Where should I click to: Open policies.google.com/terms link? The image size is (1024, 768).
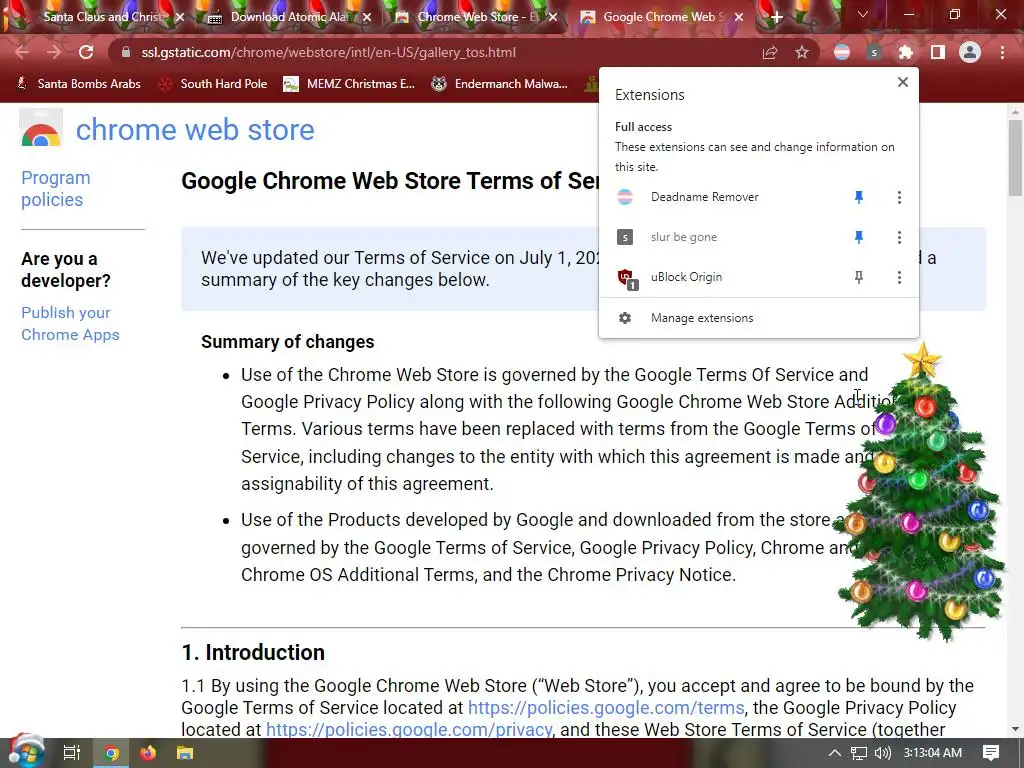coord(606,707)
